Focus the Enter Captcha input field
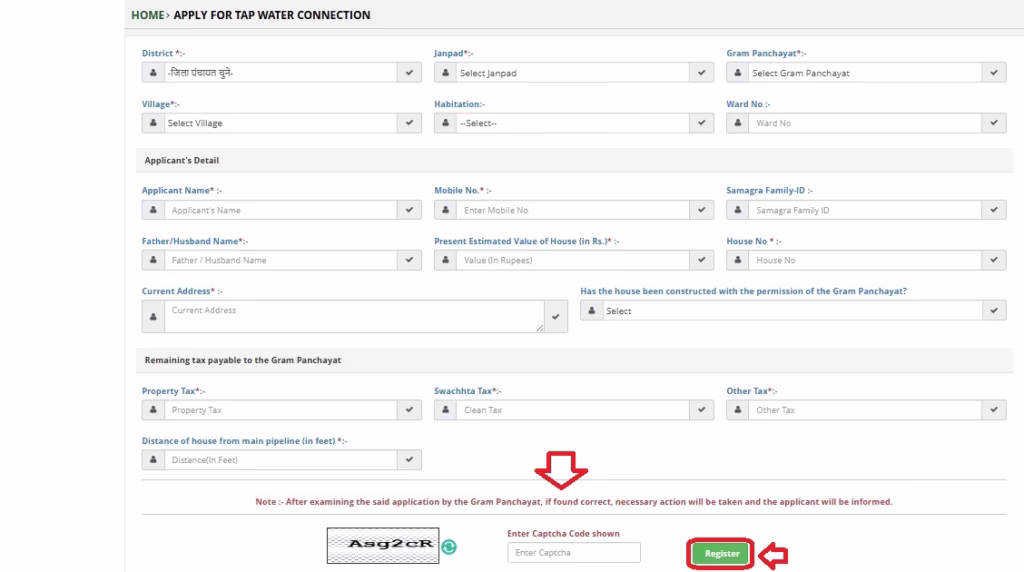Screen dimensions: 1024x572 coord(574,552)
